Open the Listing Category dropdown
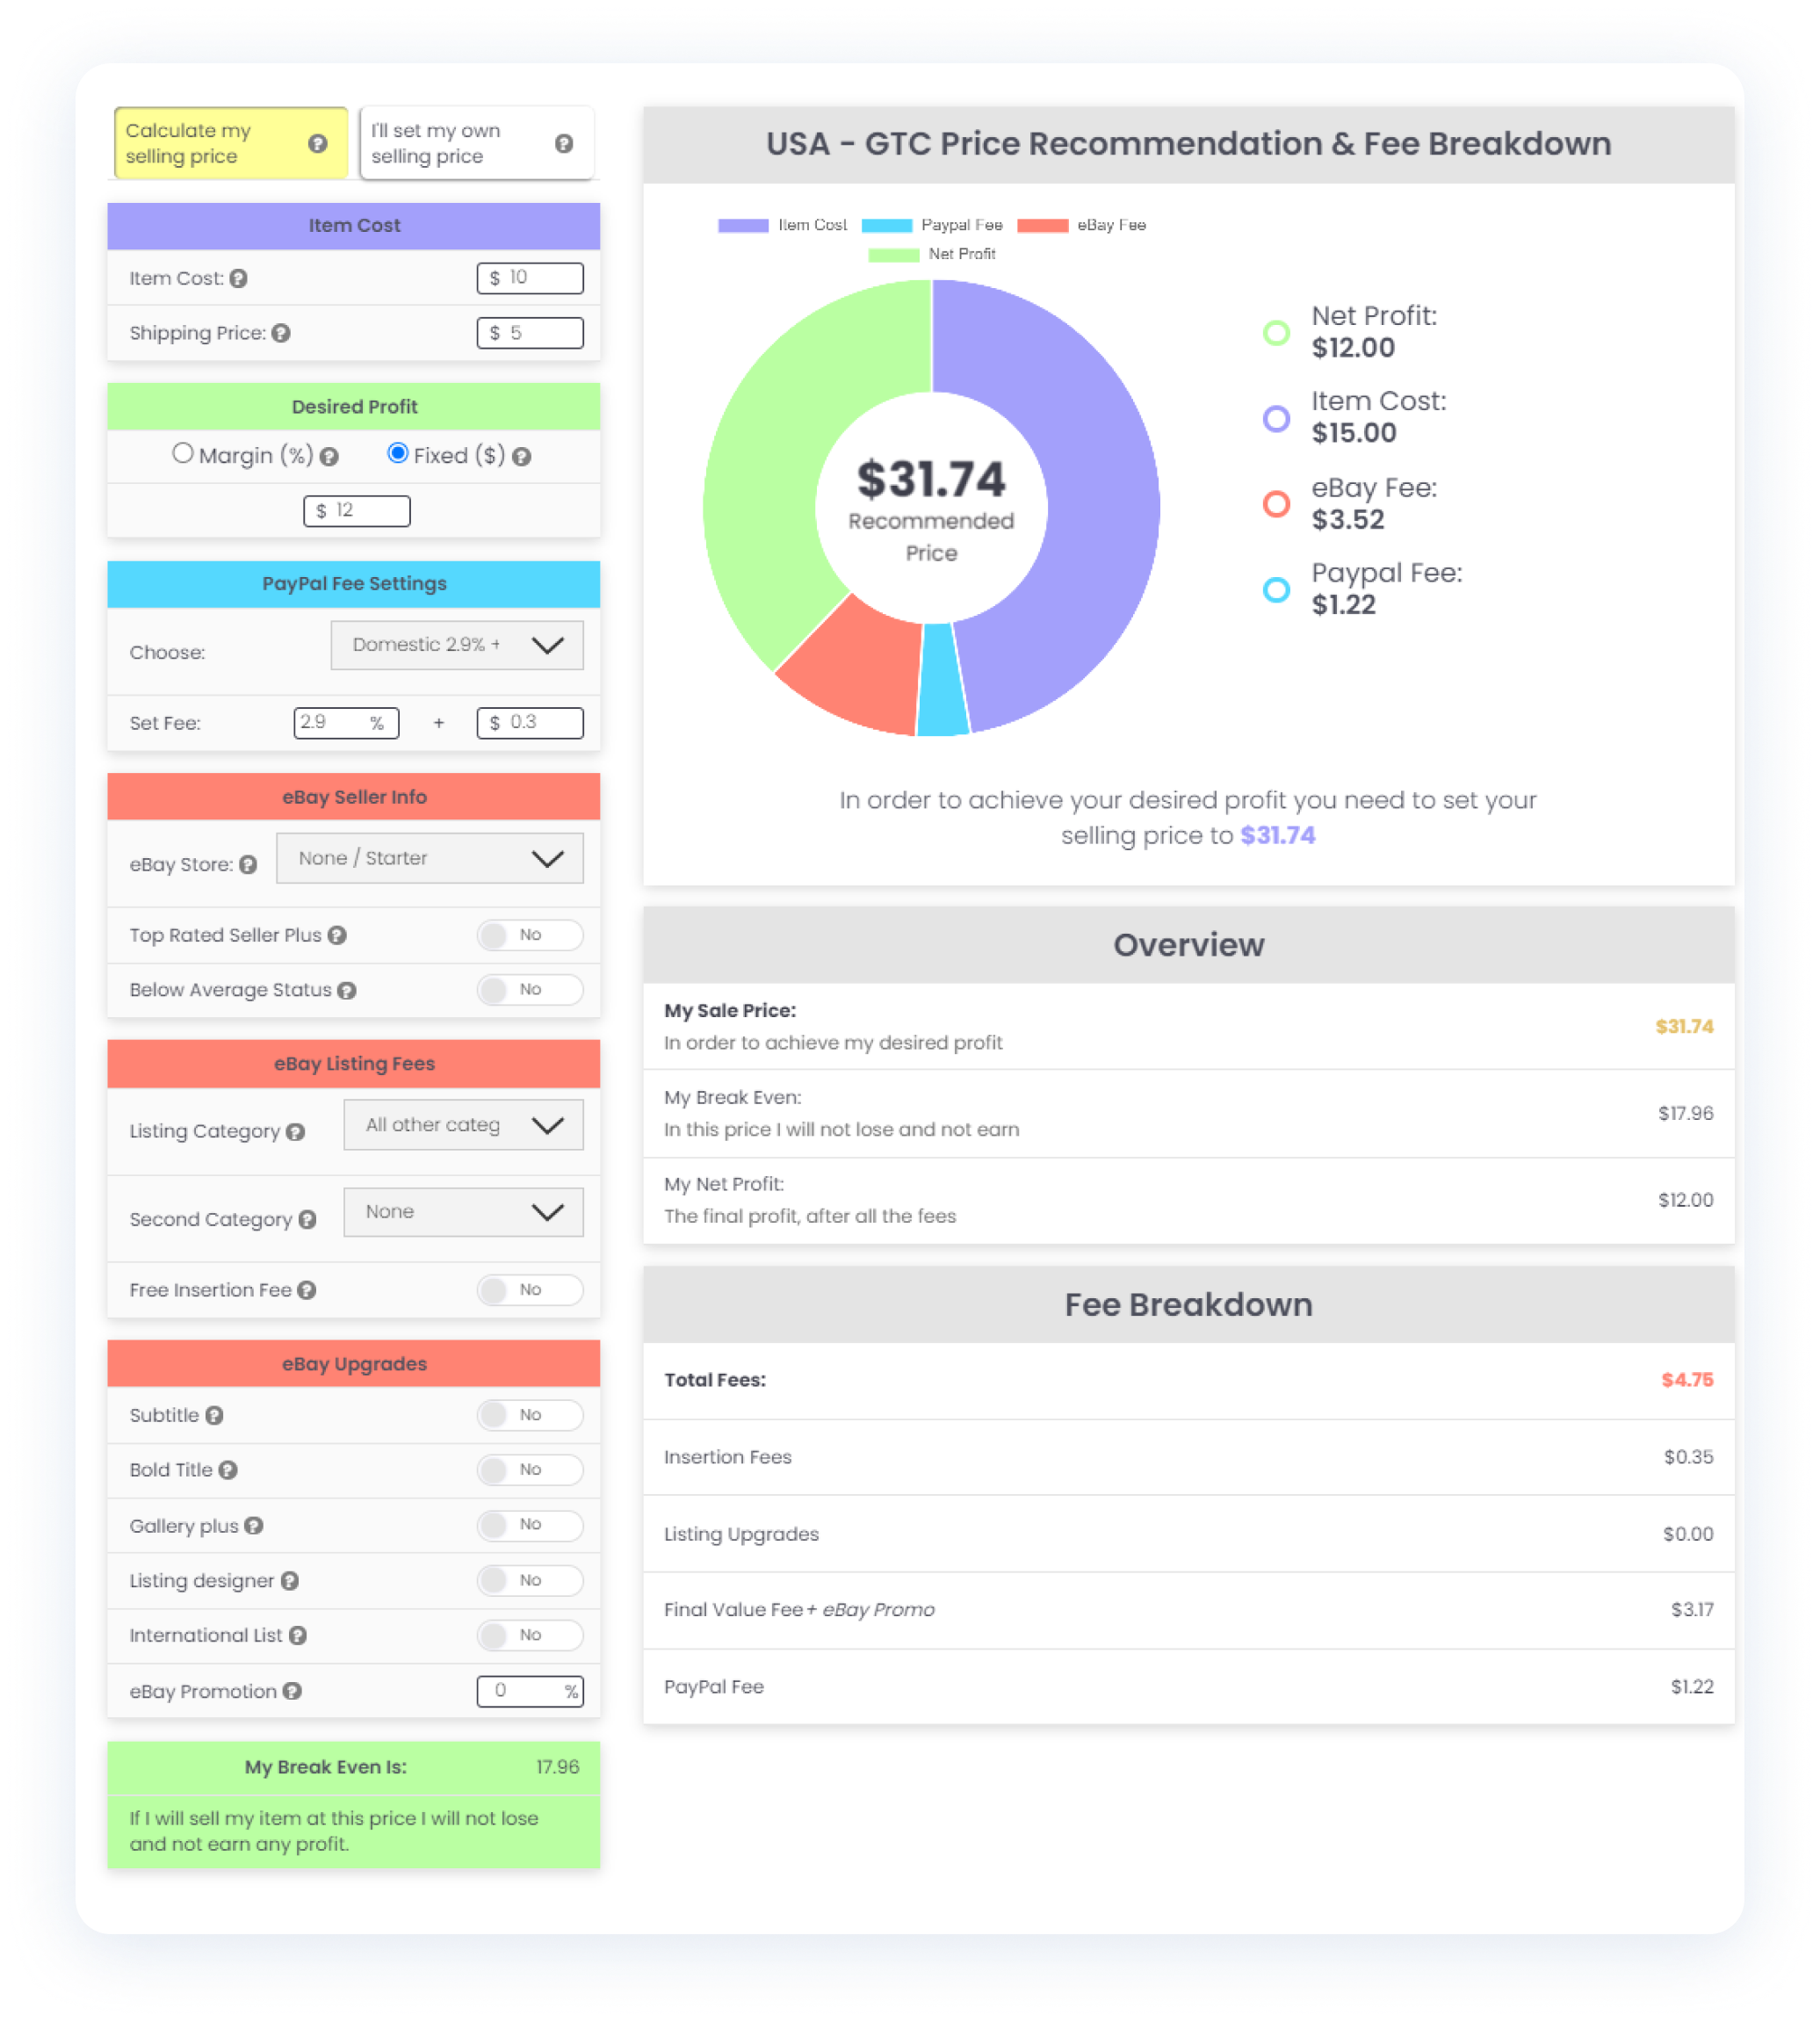The image size is (1820, 2022). [464, 1125]
